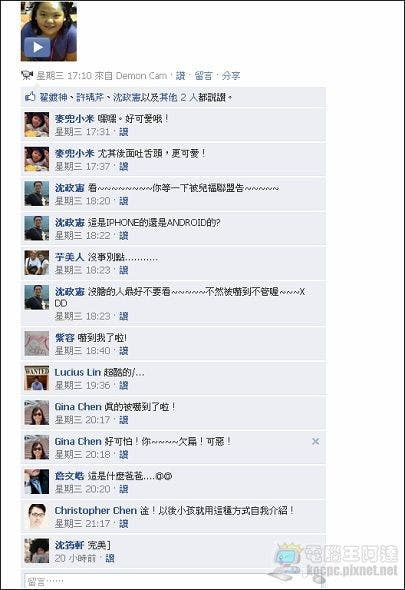Open 紫容's avatar thumbnail

(x=37, y=344)
